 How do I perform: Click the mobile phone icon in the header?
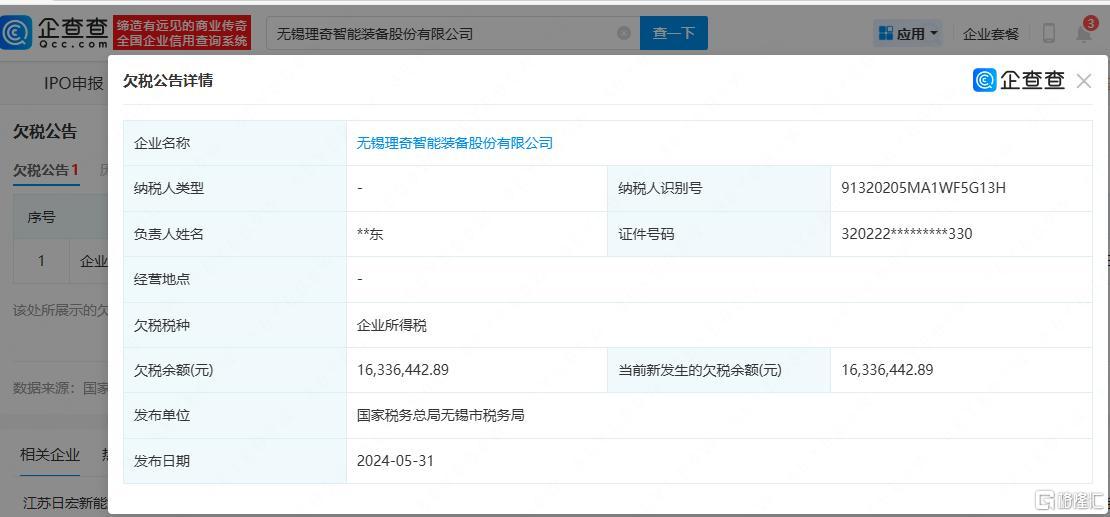coord(1049,33)
